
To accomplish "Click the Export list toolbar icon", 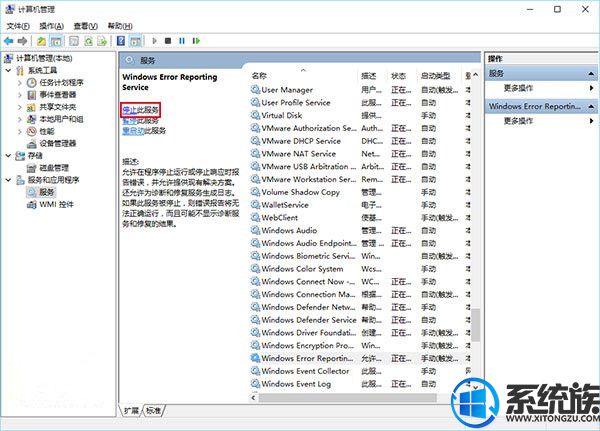I will 102,41.
